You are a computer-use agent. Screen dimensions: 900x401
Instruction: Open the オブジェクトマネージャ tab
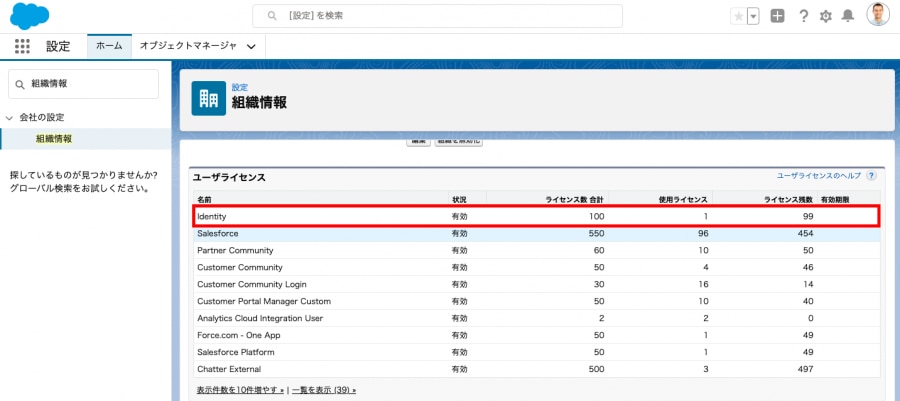pos(188,46)
